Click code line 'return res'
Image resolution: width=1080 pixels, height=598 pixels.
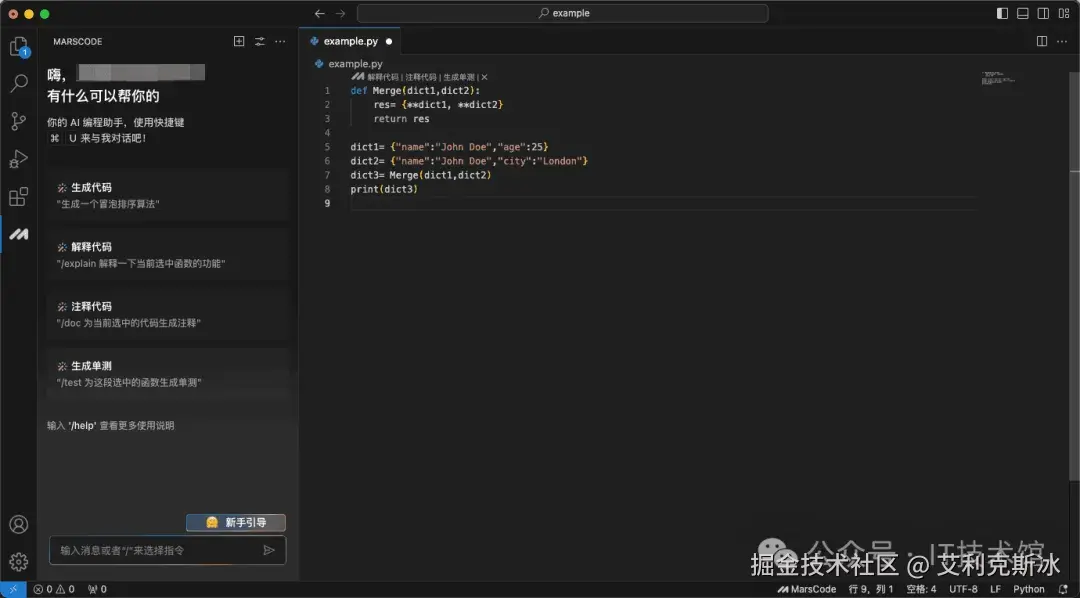point(402,118)
